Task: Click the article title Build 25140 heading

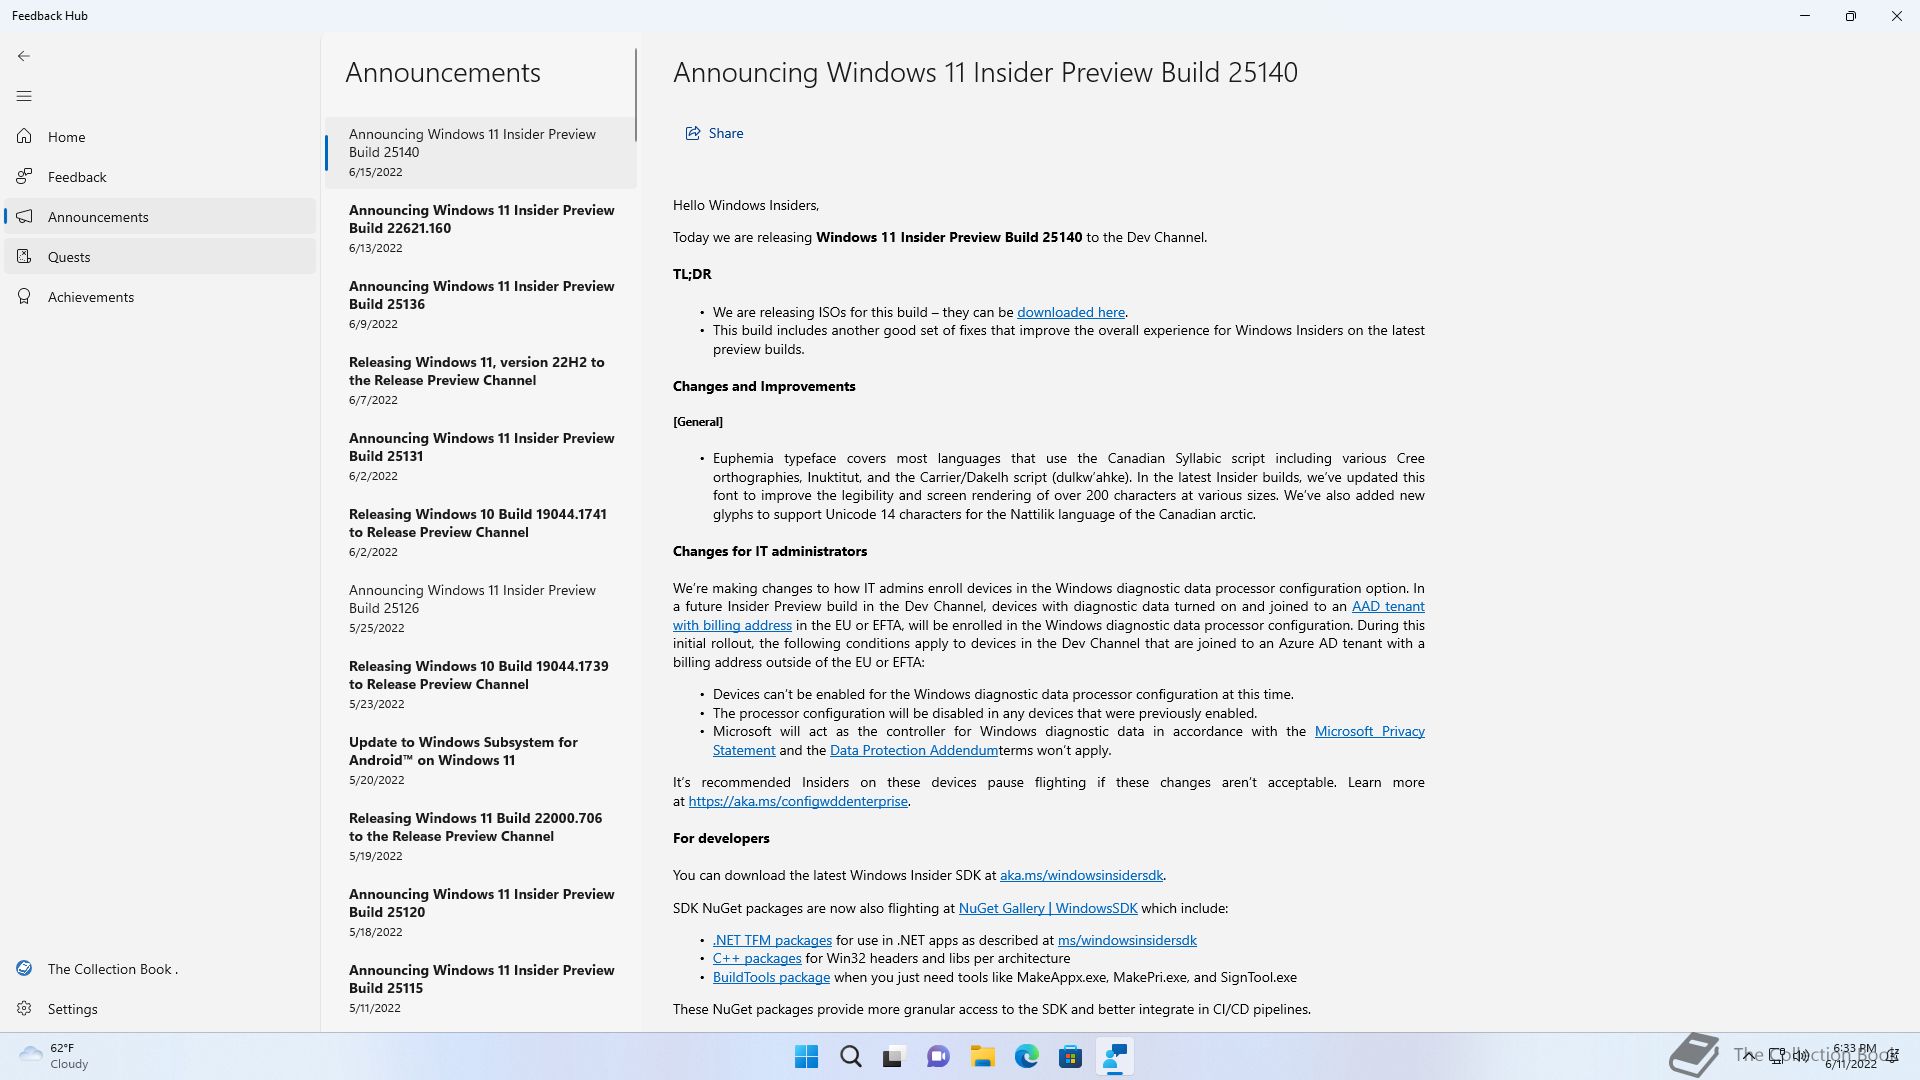Action: [985, 72]
